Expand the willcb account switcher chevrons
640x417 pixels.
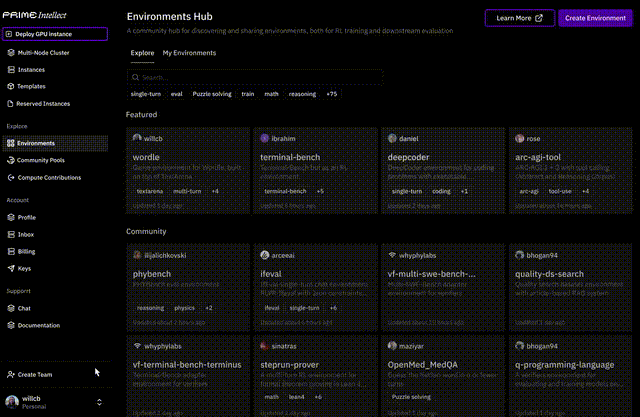[x=99, y=402]
